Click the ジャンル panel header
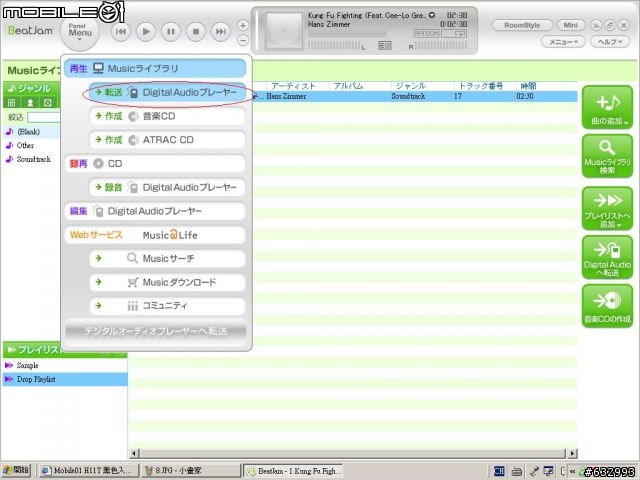The width and height of the screenshot is (640, 480). tap(31, 88)
